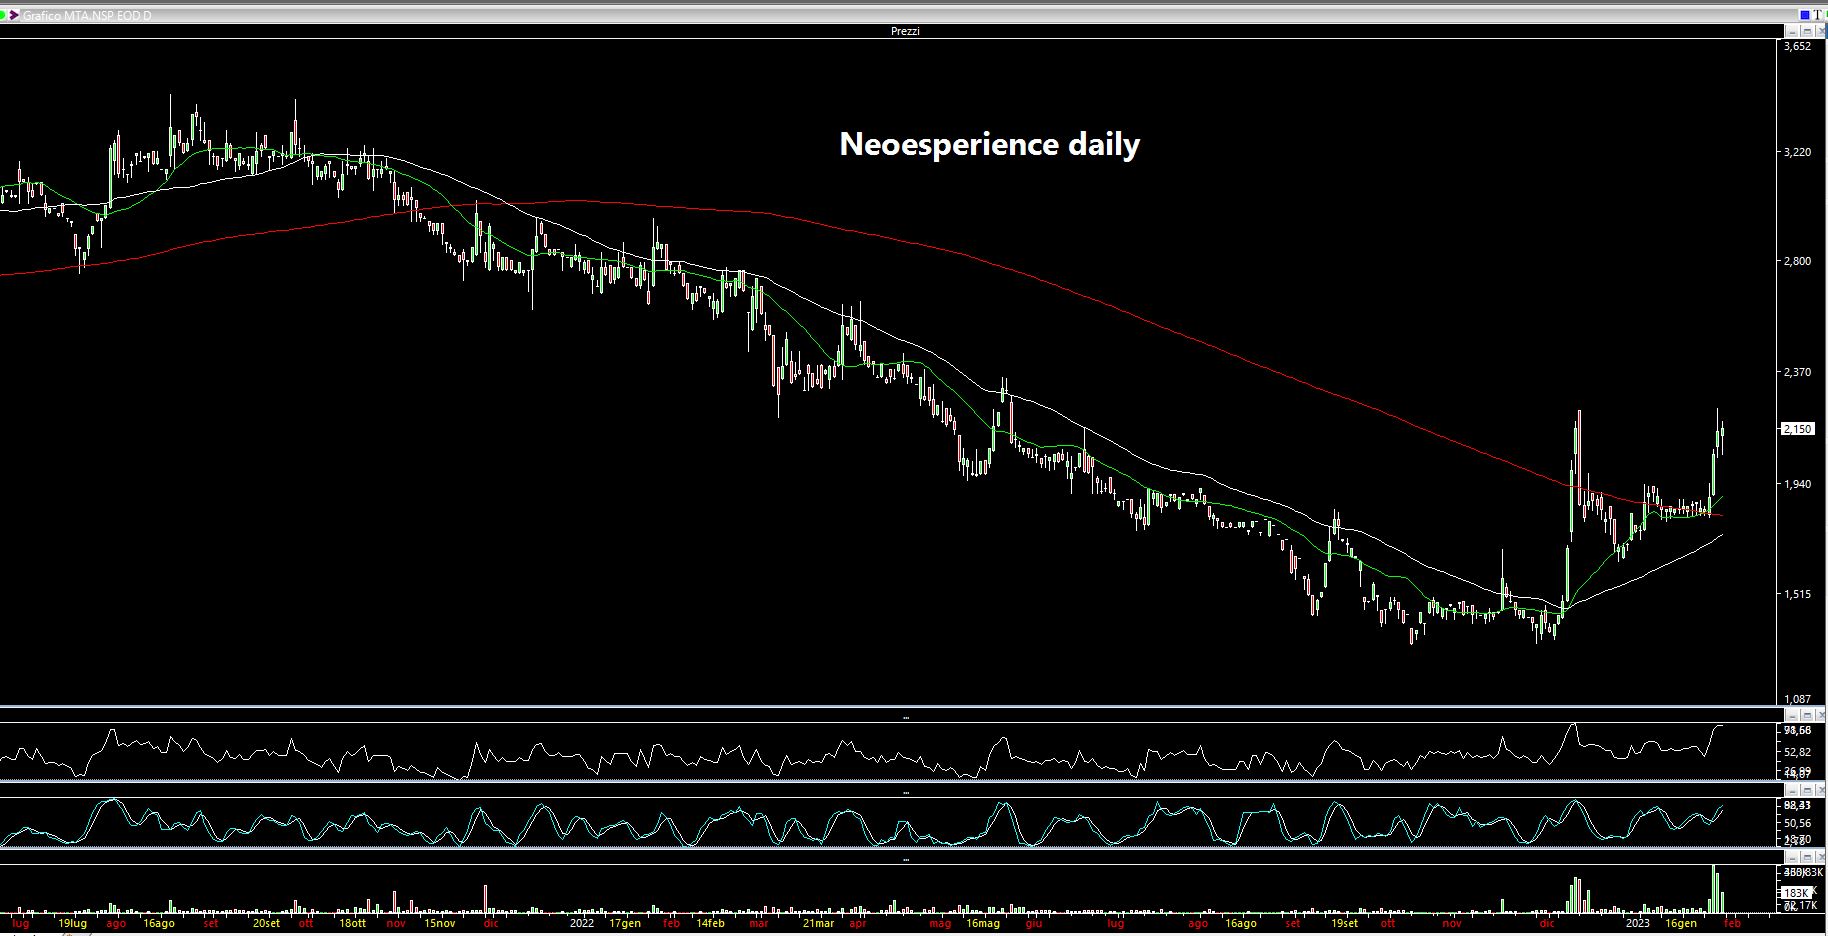Minimize the single-line oscillator panel showing 52,82
Viewport: 1828px width, 936px height.
(1792, 715)
